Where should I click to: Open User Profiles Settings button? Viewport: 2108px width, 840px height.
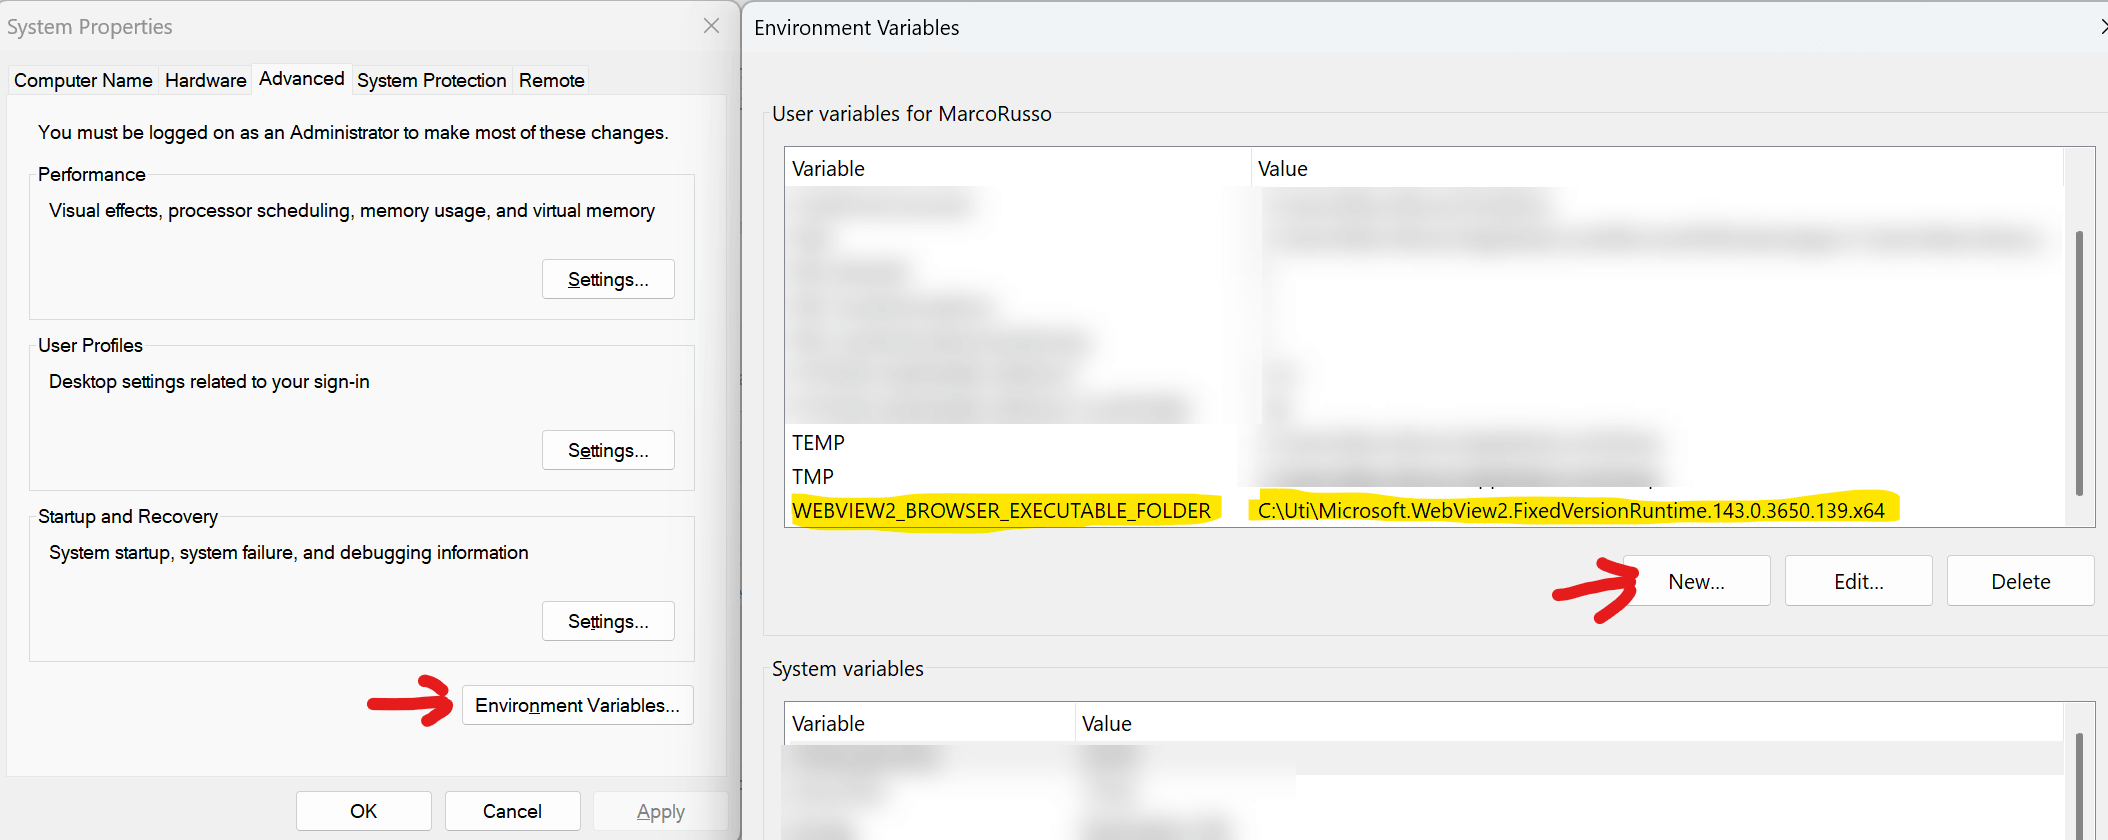[608, 450]
